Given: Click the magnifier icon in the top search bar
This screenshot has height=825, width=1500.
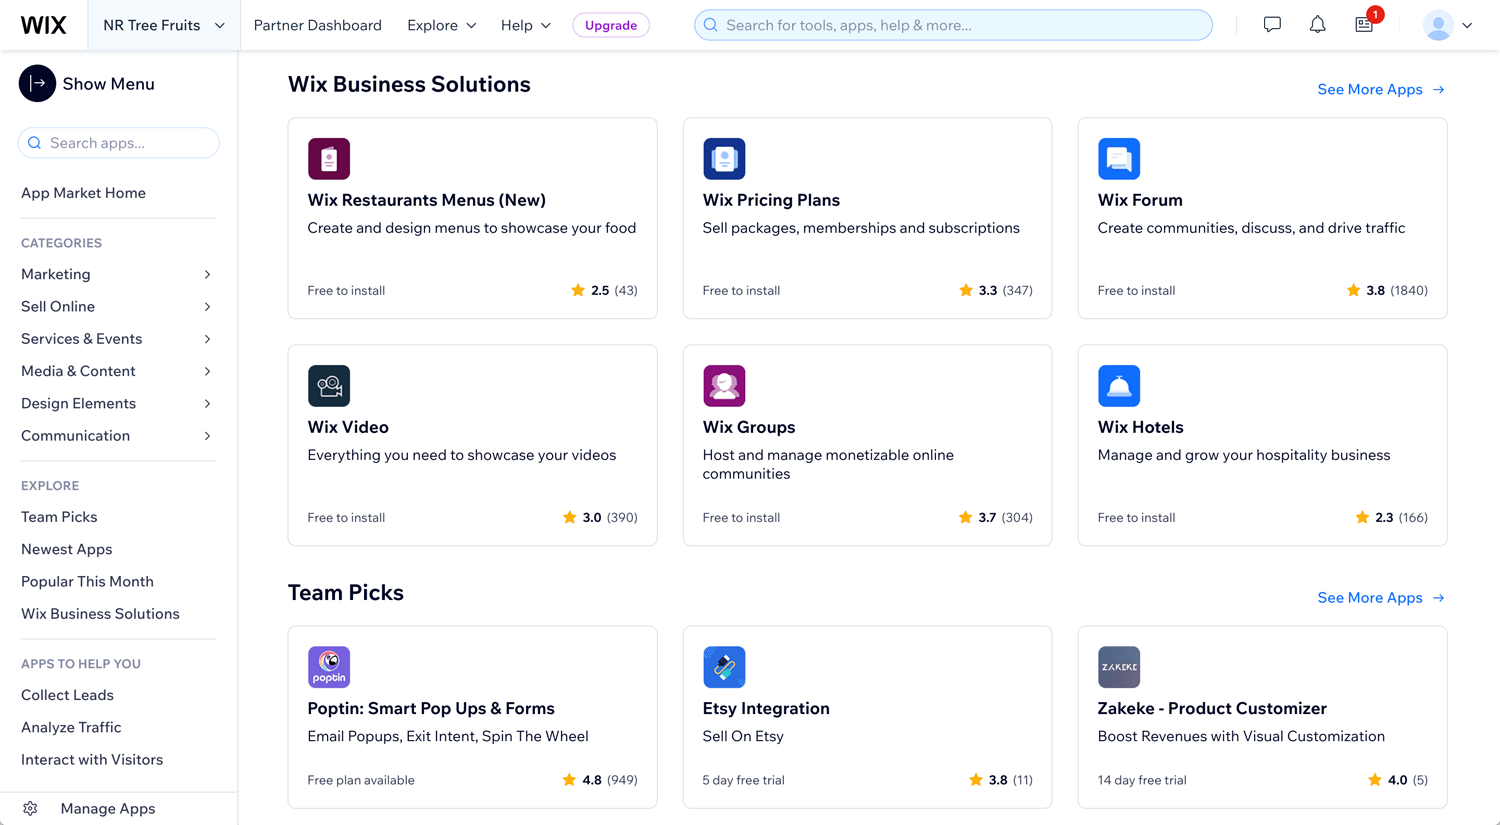Looking at the screenshot, I should coord(711,25).
